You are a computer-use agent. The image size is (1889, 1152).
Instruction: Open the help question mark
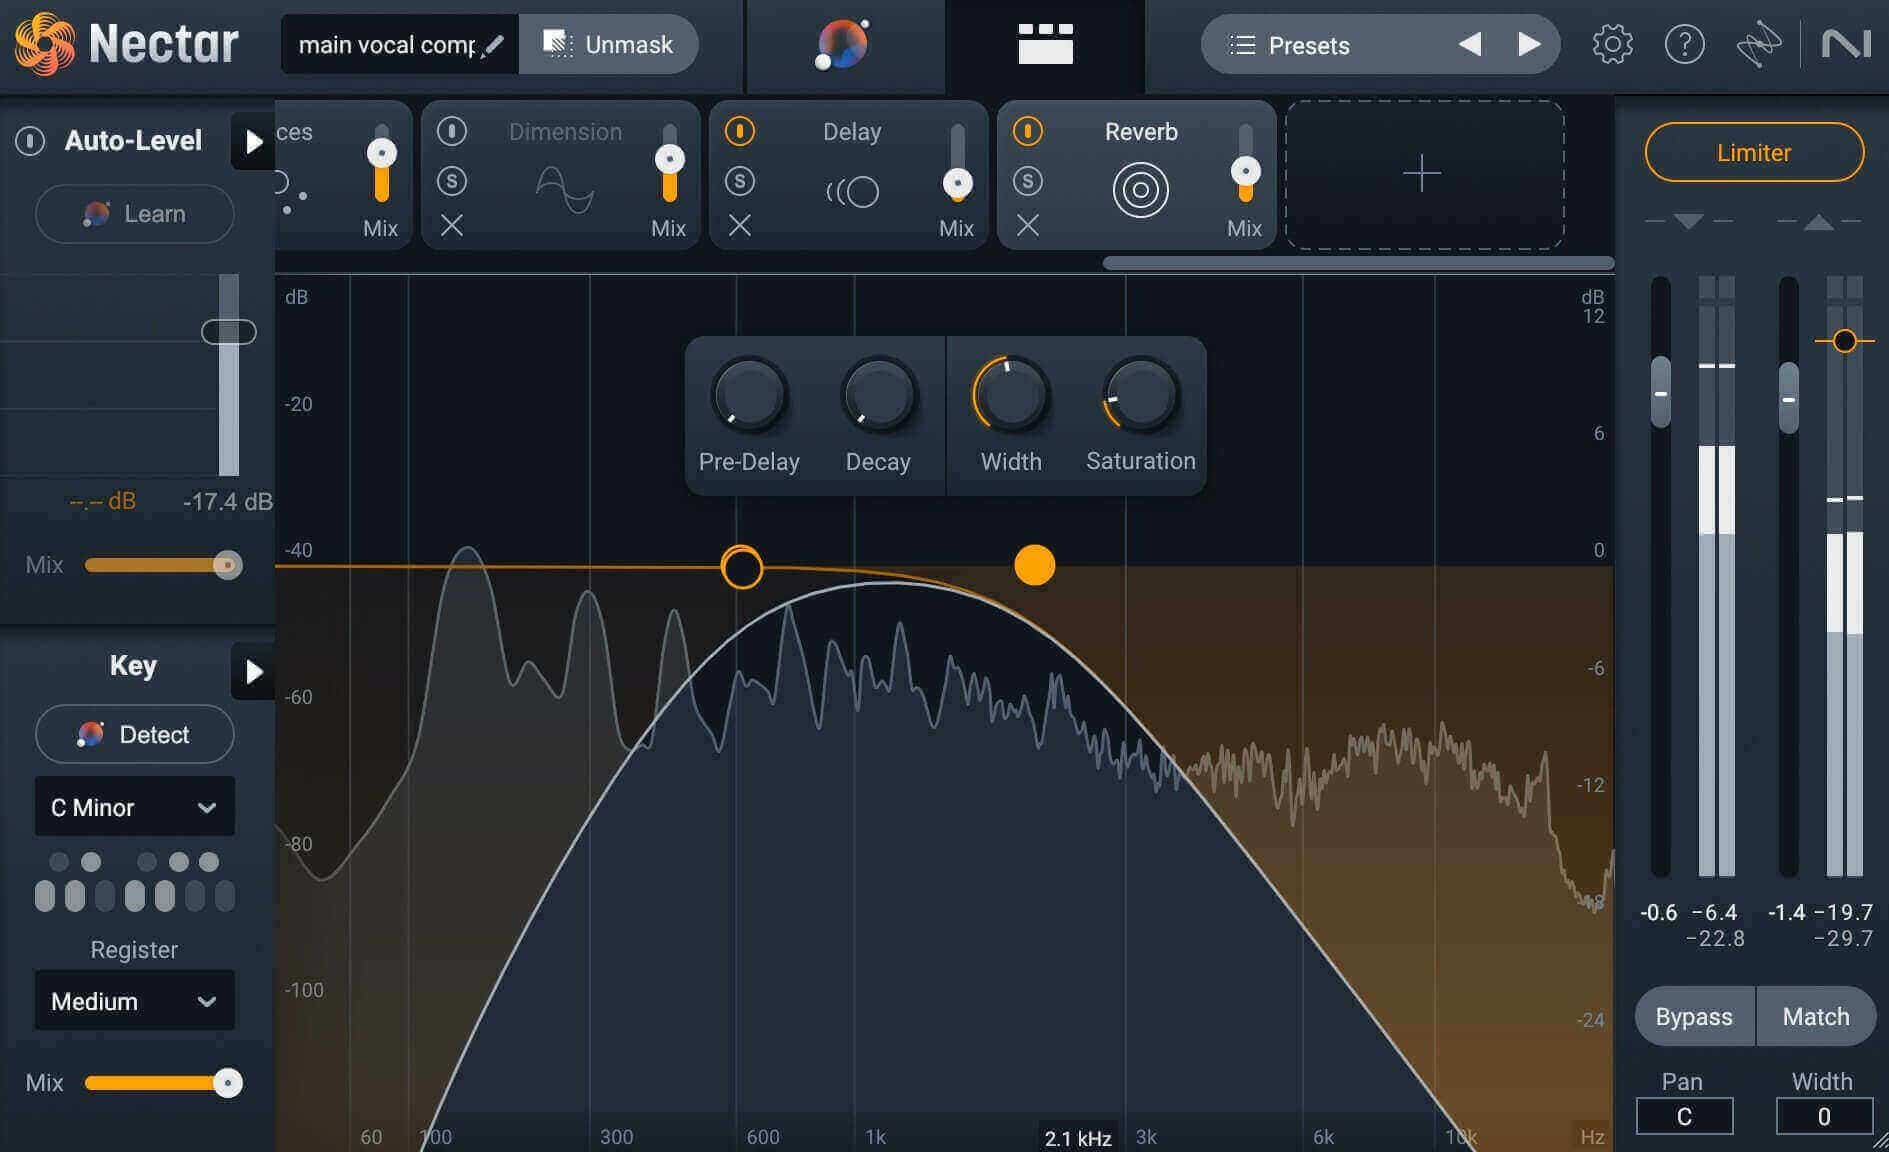[x=1684, y=45]
